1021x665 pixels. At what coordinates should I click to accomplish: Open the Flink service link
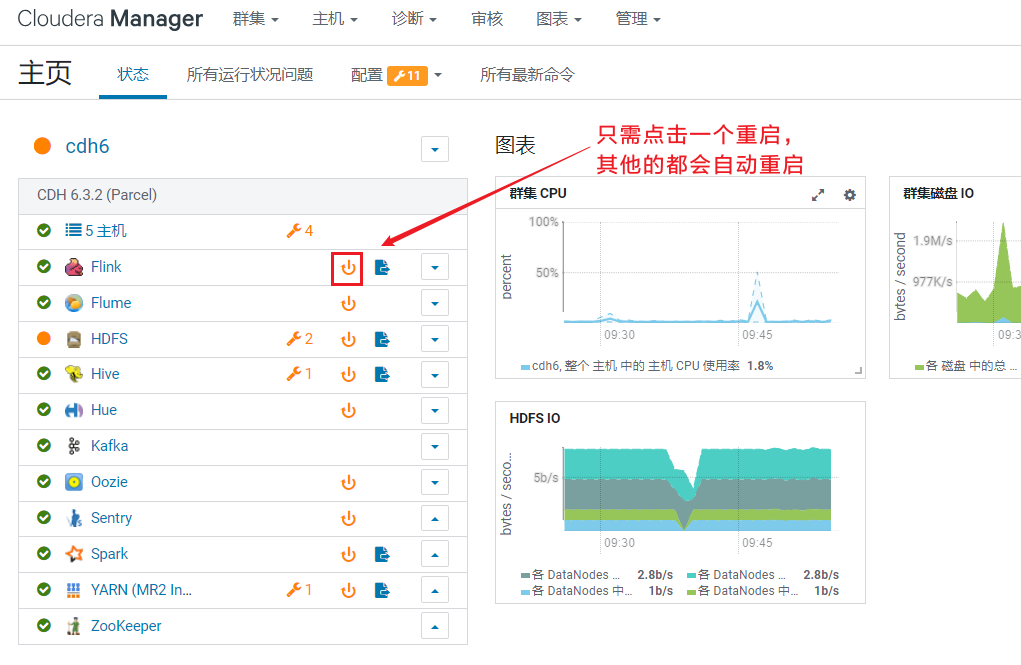click(x=106, y=266)
